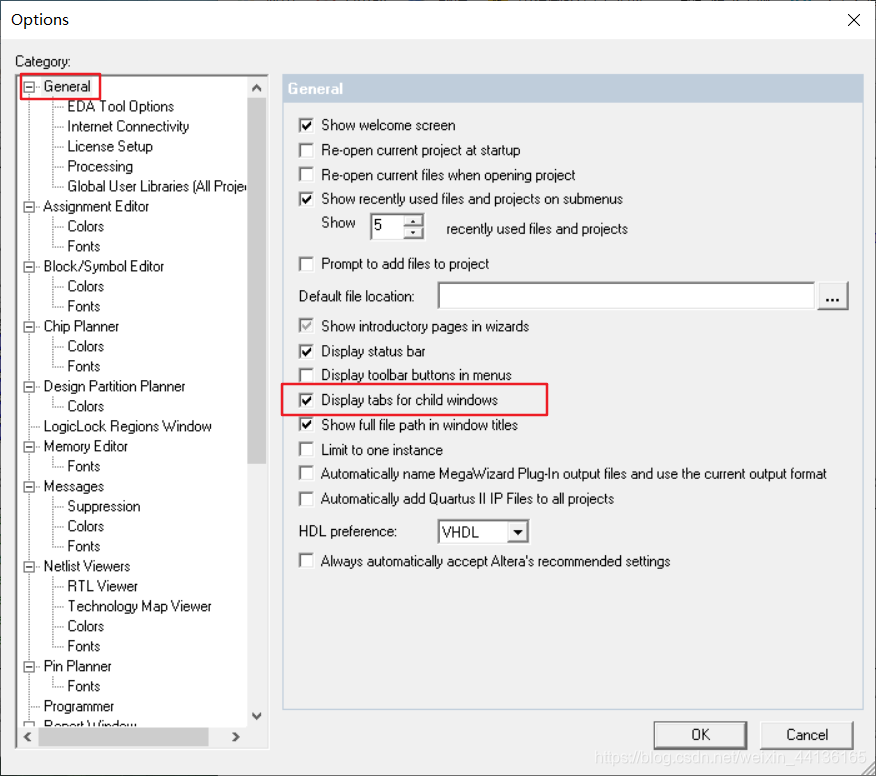Select Memory Editor category
Viewport: 876px width, 776px height.
click(x=85, y=447)
